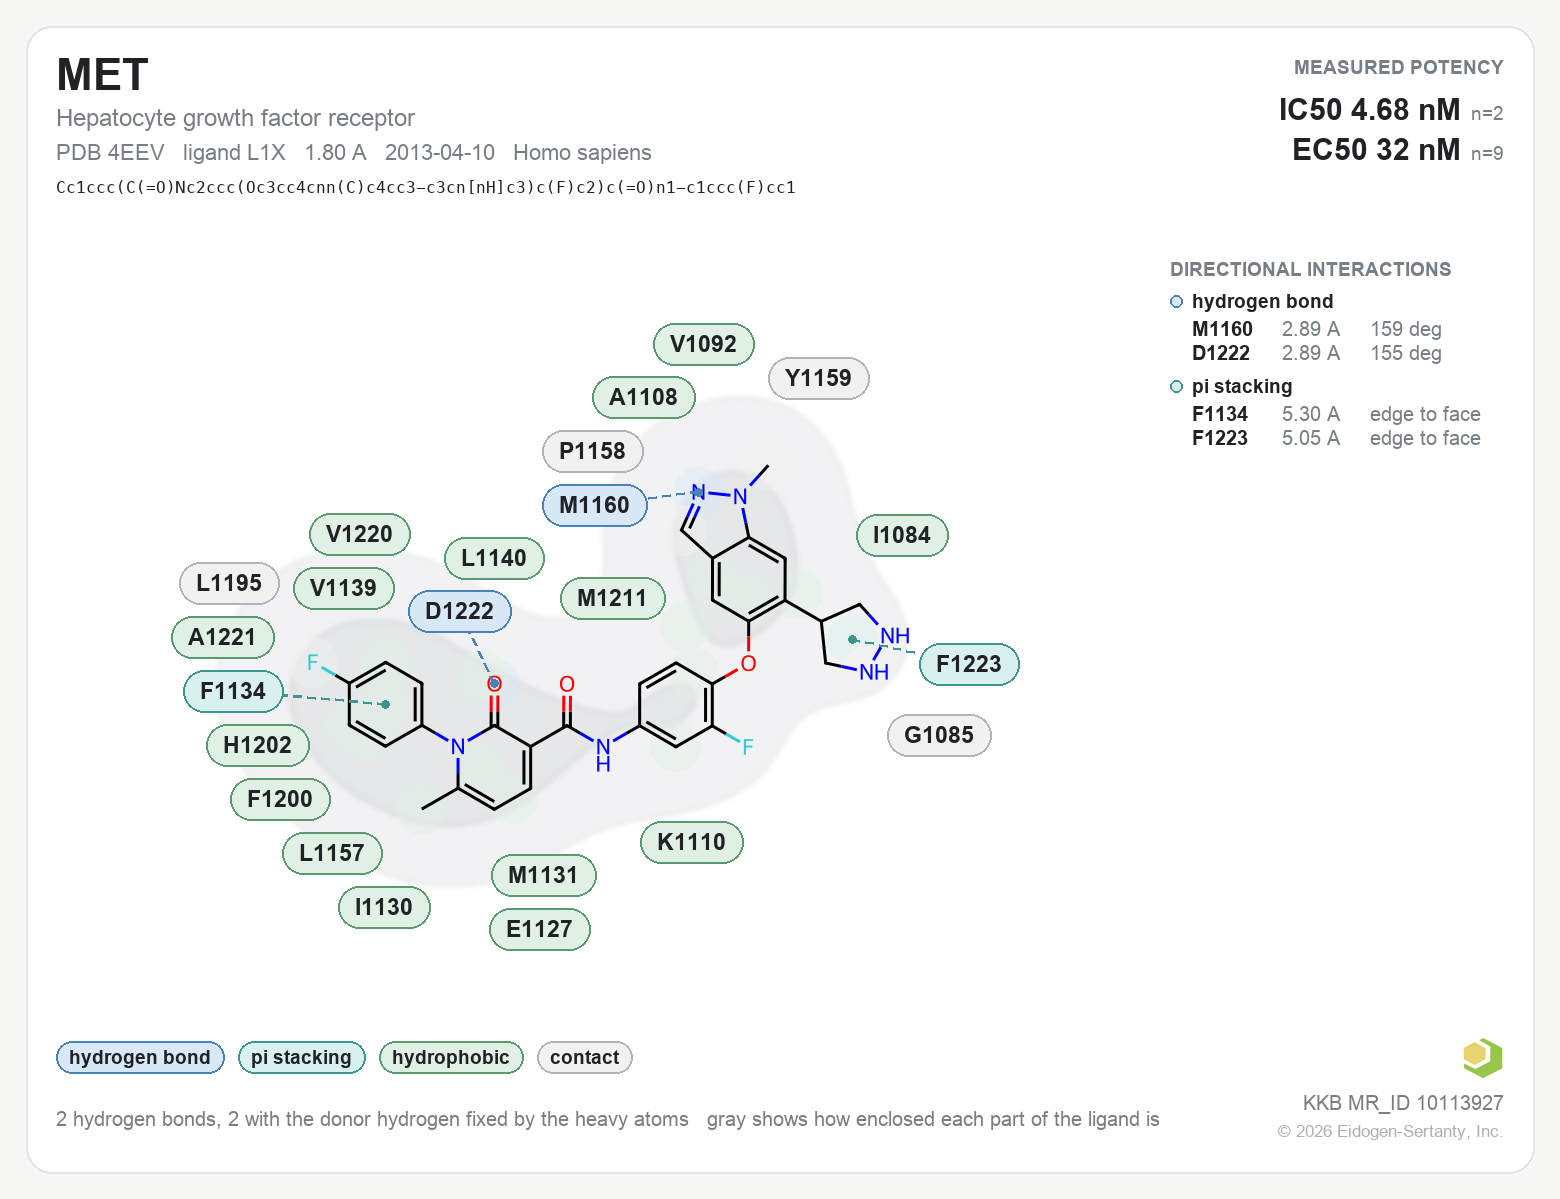The image size is (1560, 1199).
Task: Click F1223 row in the pi stacking table
Action: pos(1336,438)
